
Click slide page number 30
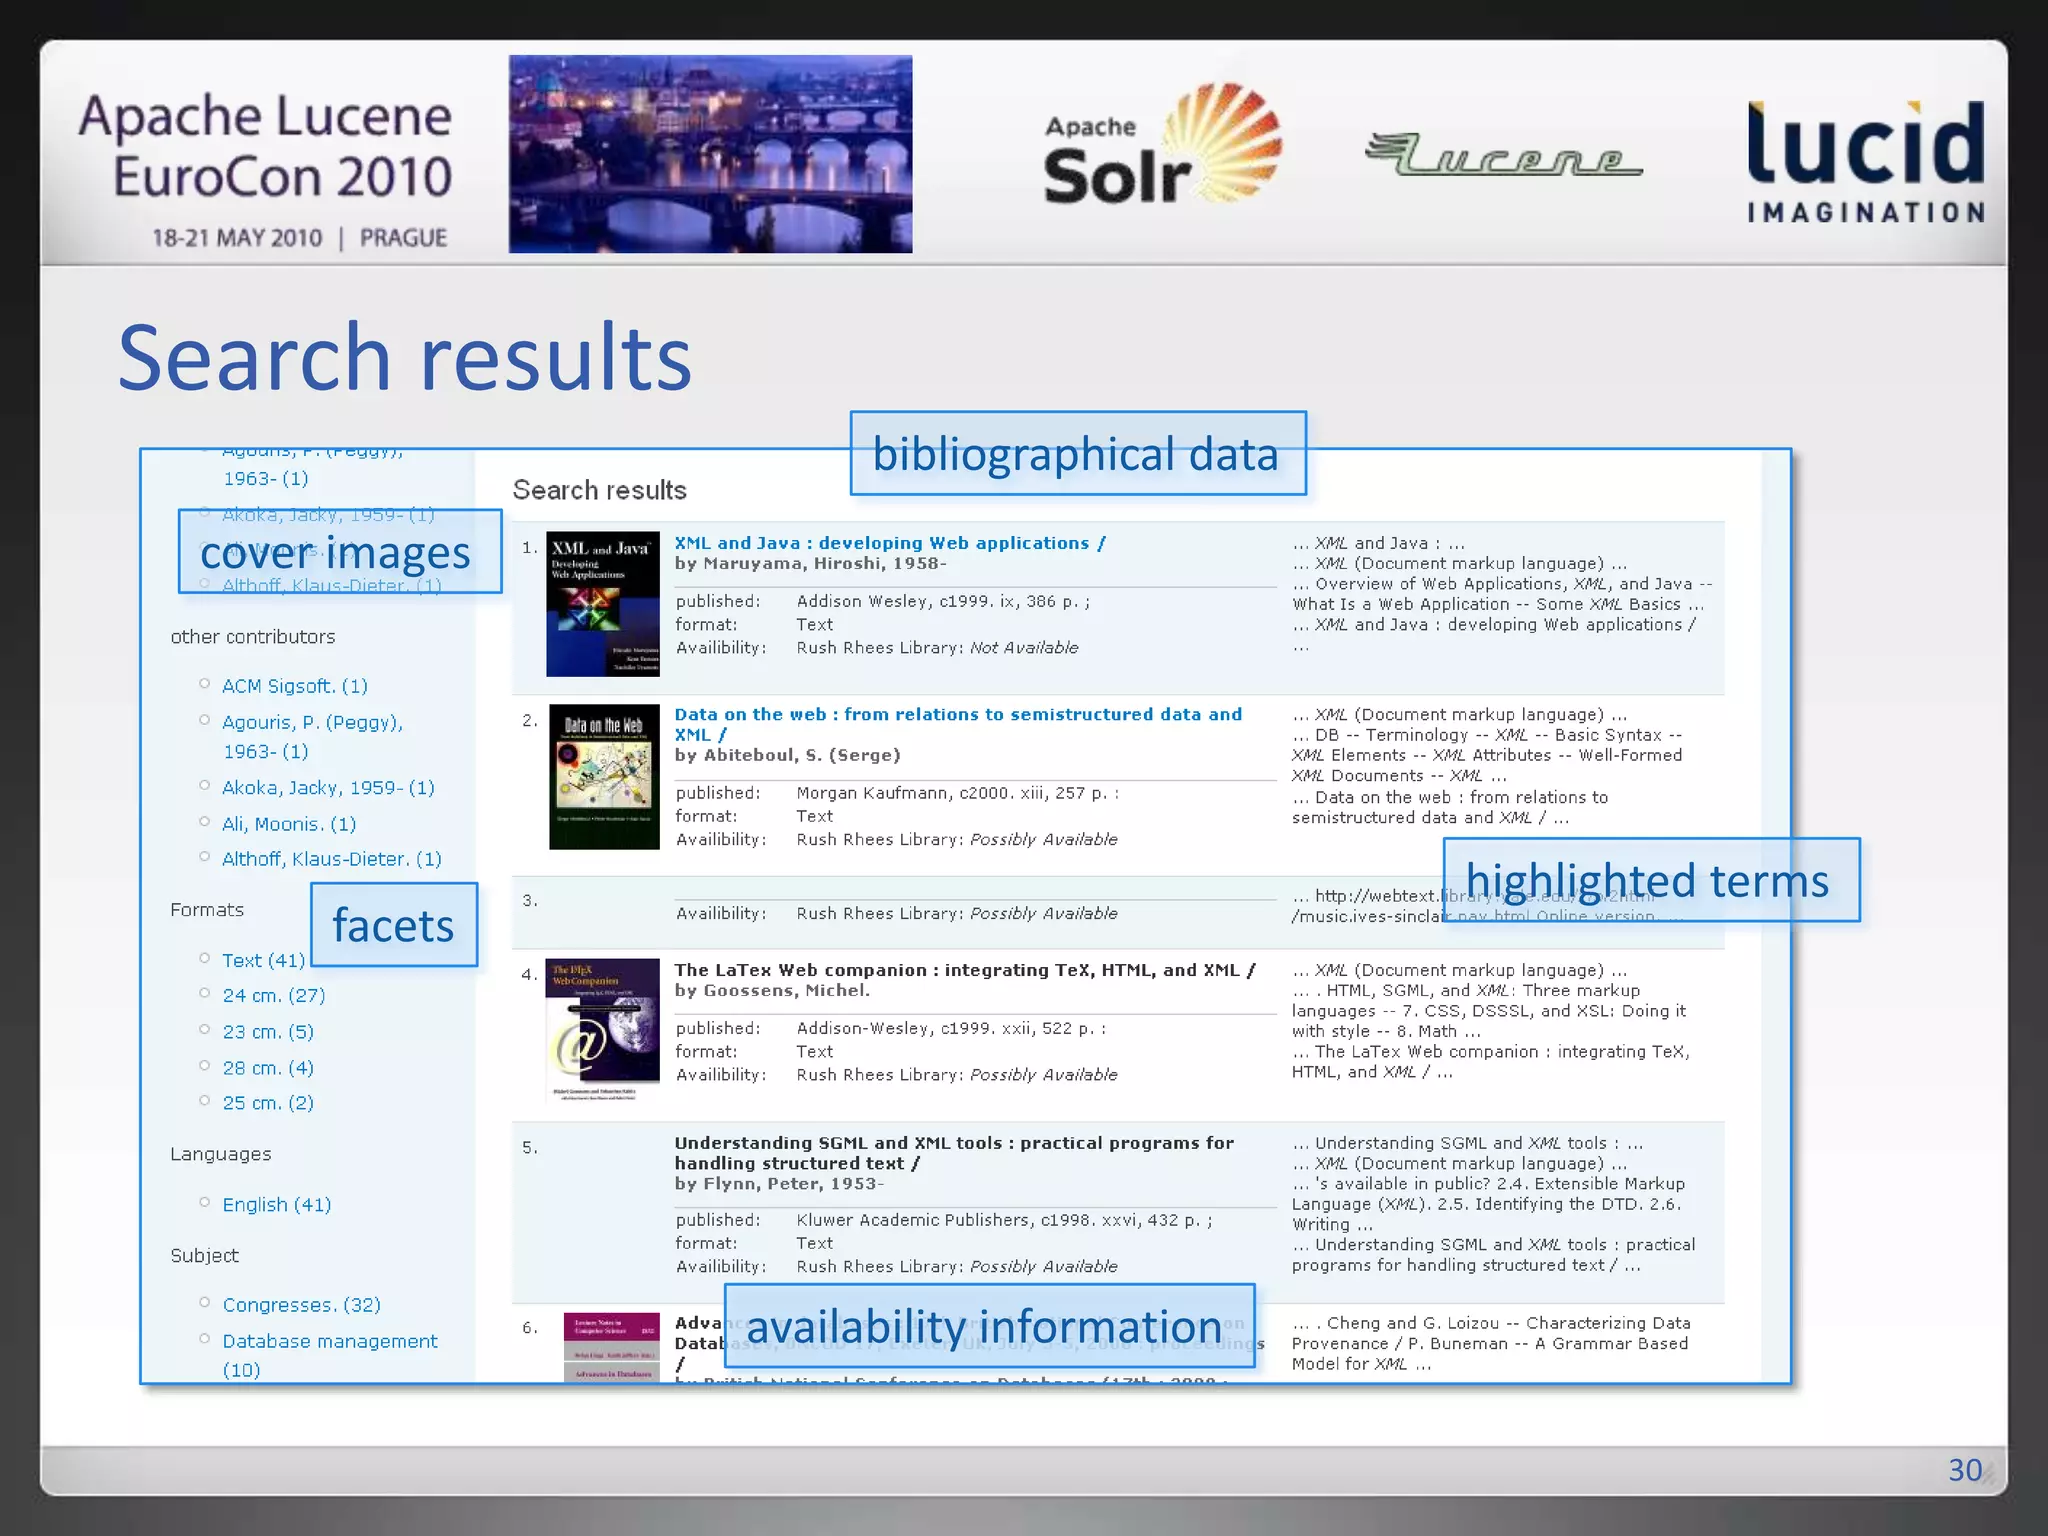(1965, 1470)
